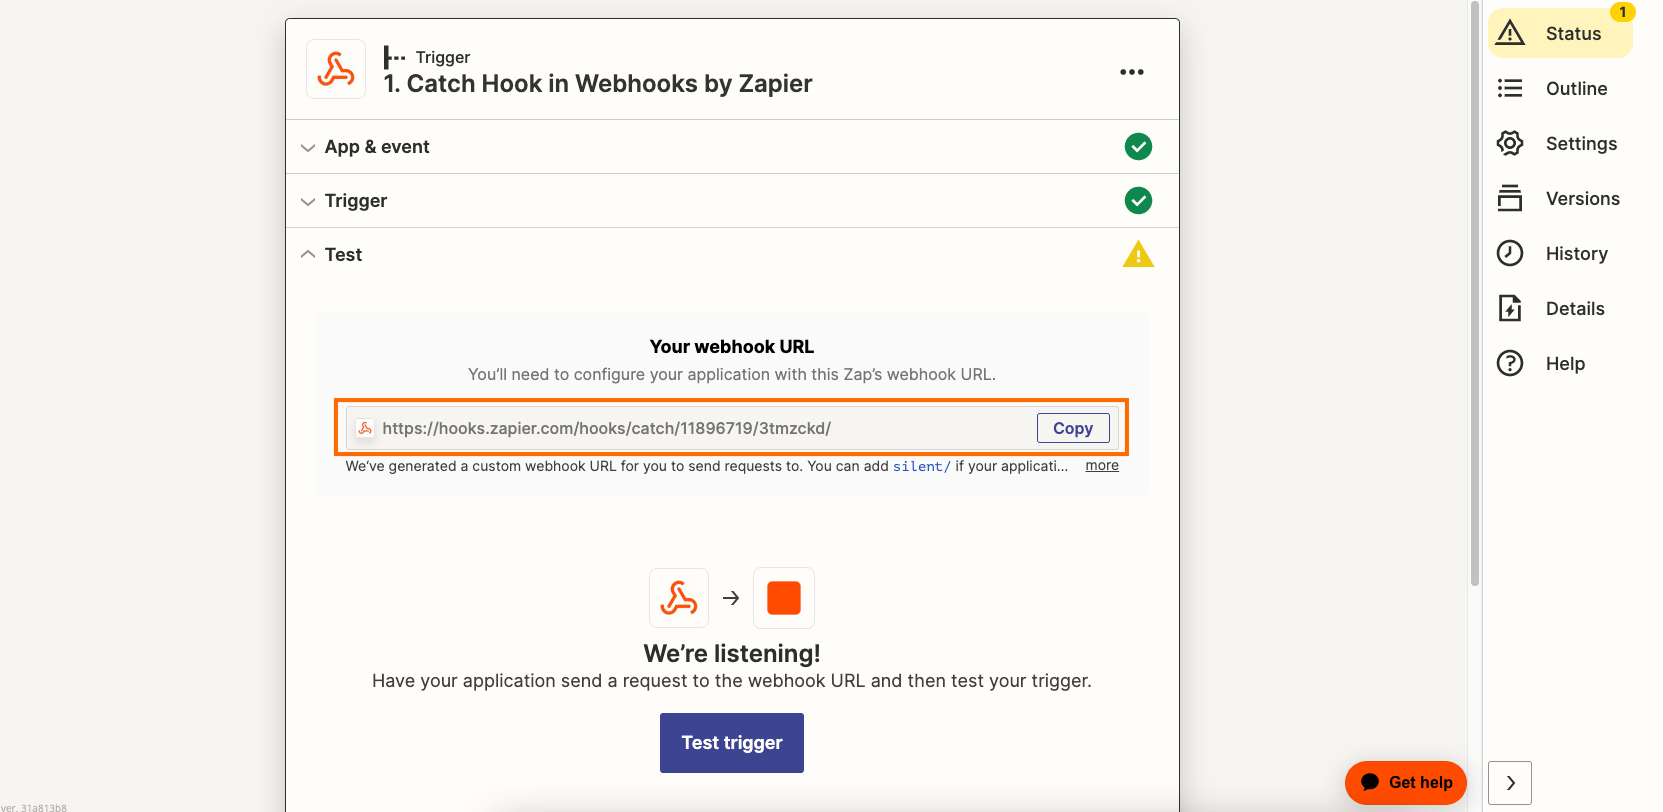Click the Test trigger button
Image resolution: width=1663 pixels, height=812 pixels.
point(732,743)
